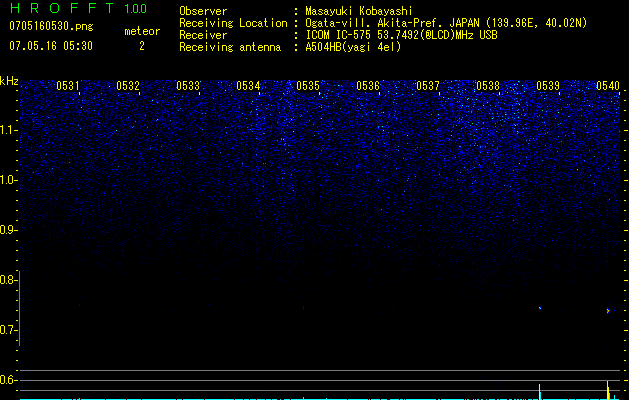This screenshot has width=629, height=400.
Task: Click the 0536 time marker
Action: pyautogui.click(x=368, y=85)
